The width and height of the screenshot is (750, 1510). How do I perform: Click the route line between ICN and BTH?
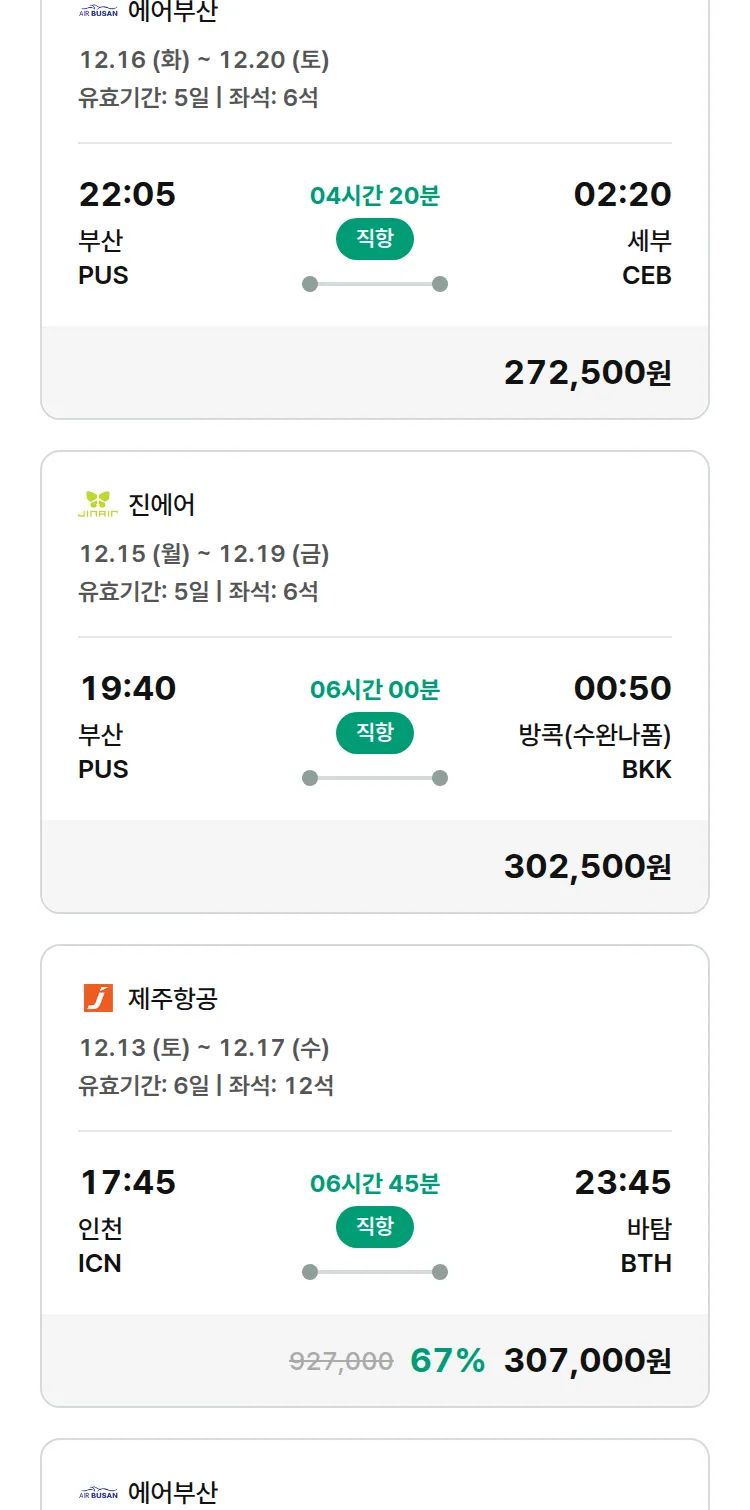tap(374, 1272)
